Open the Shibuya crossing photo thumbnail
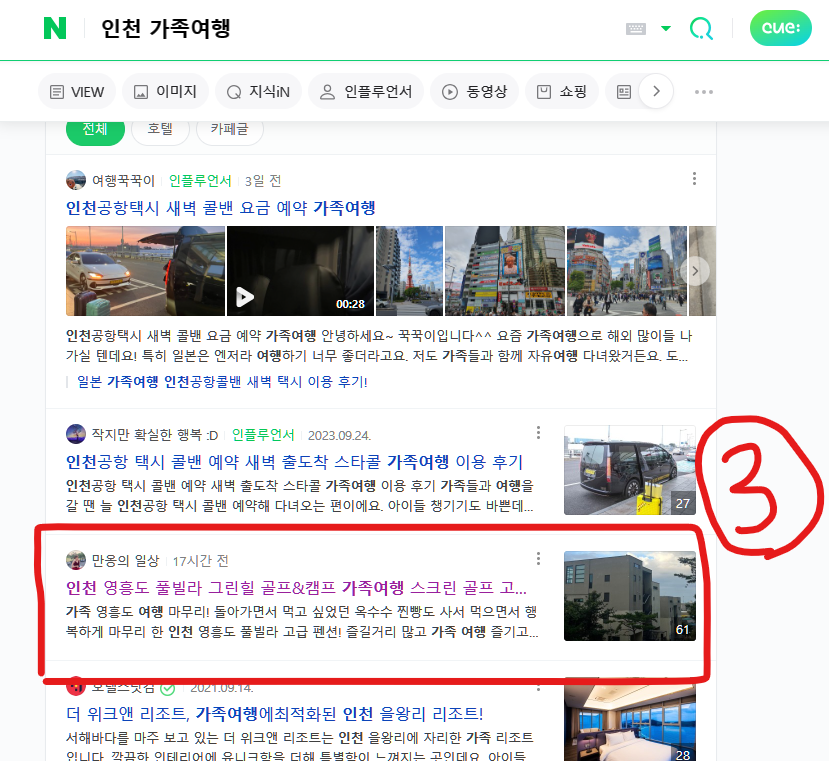The image size is (829, 761). pyautogui.click(x=627, y=271)
